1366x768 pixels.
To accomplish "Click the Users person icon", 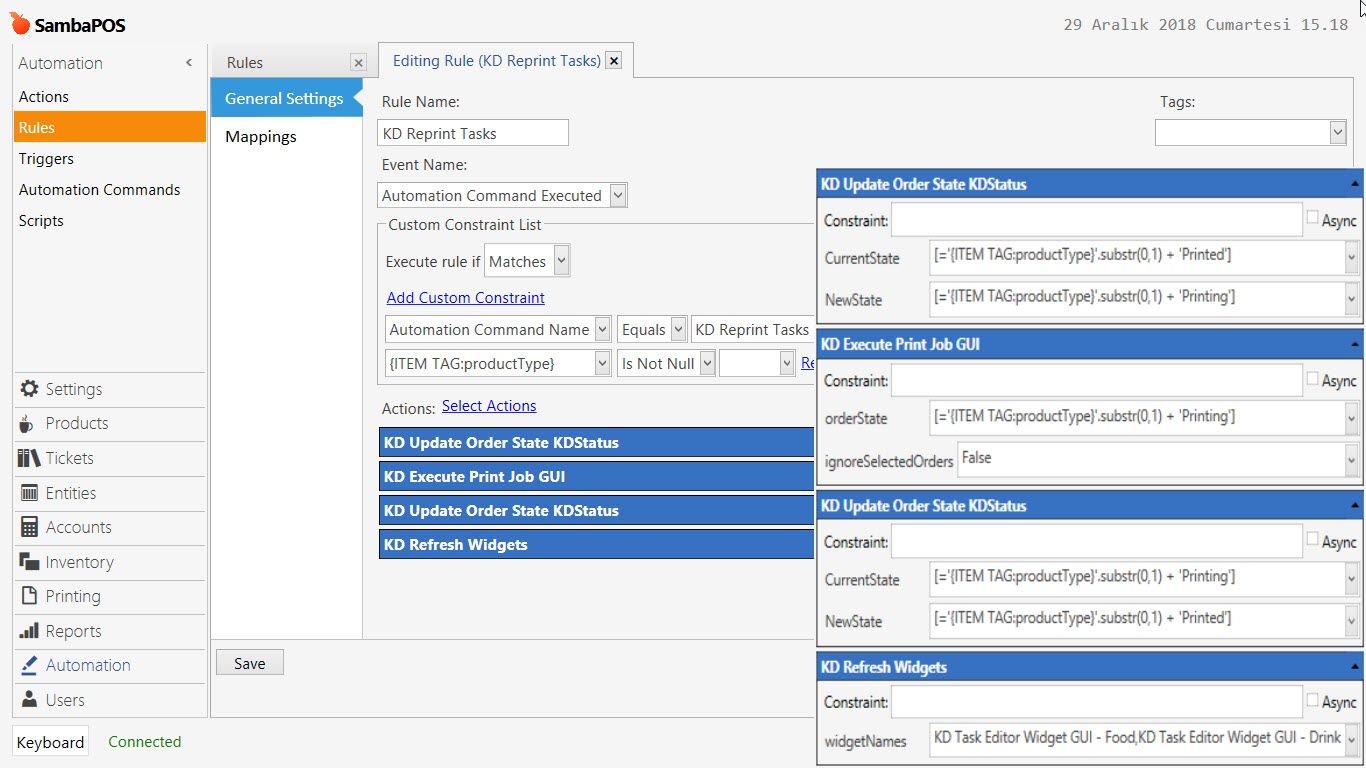I will tap(29, 700).
